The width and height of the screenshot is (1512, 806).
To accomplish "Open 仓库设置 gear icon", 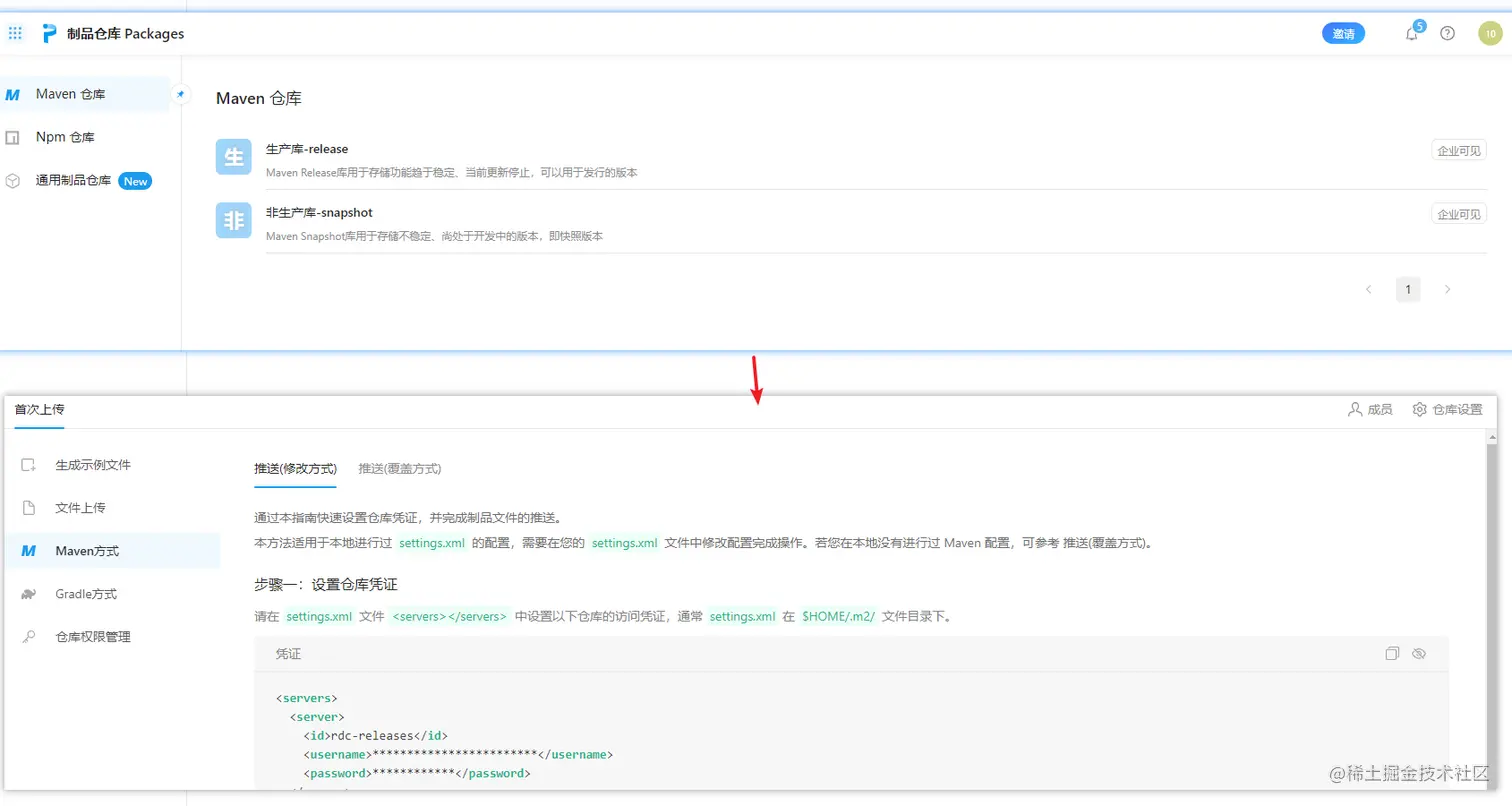I will tap(1419, 409).
